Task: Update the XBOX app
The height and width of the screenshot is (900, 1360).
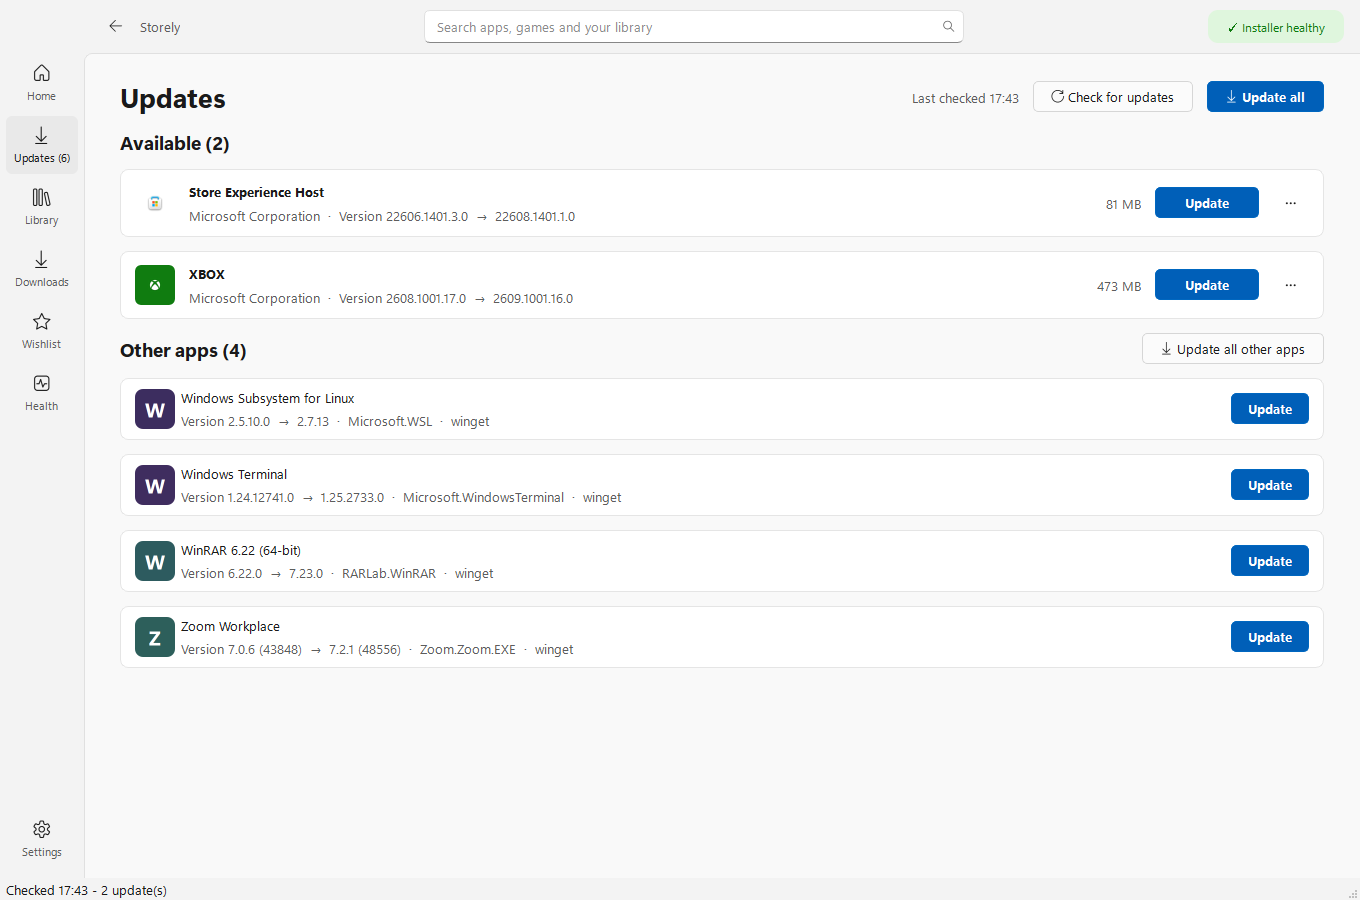Action: pyautogui.click(x=1207, y=285)
